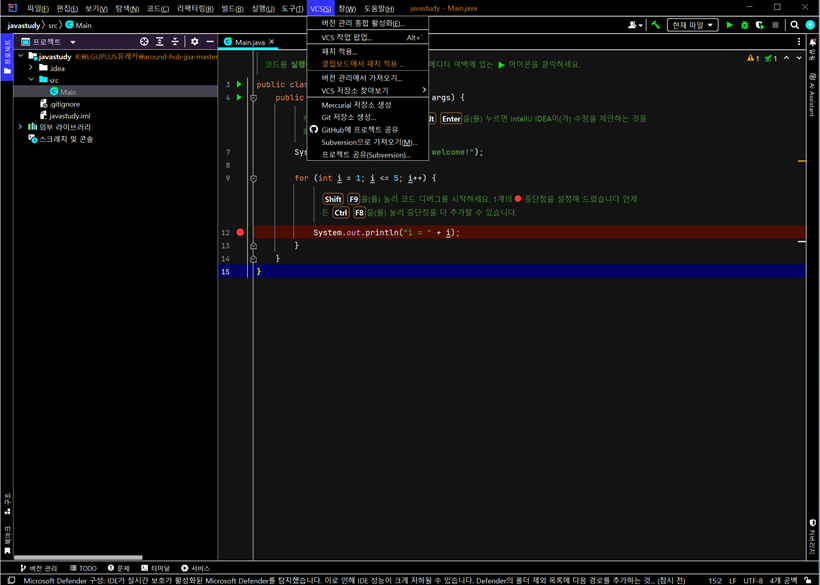Screen dimensions: 820x585
Task: Toggle the breakpoint on line 12
Action: pyautogui.click(x=240, y=231)
